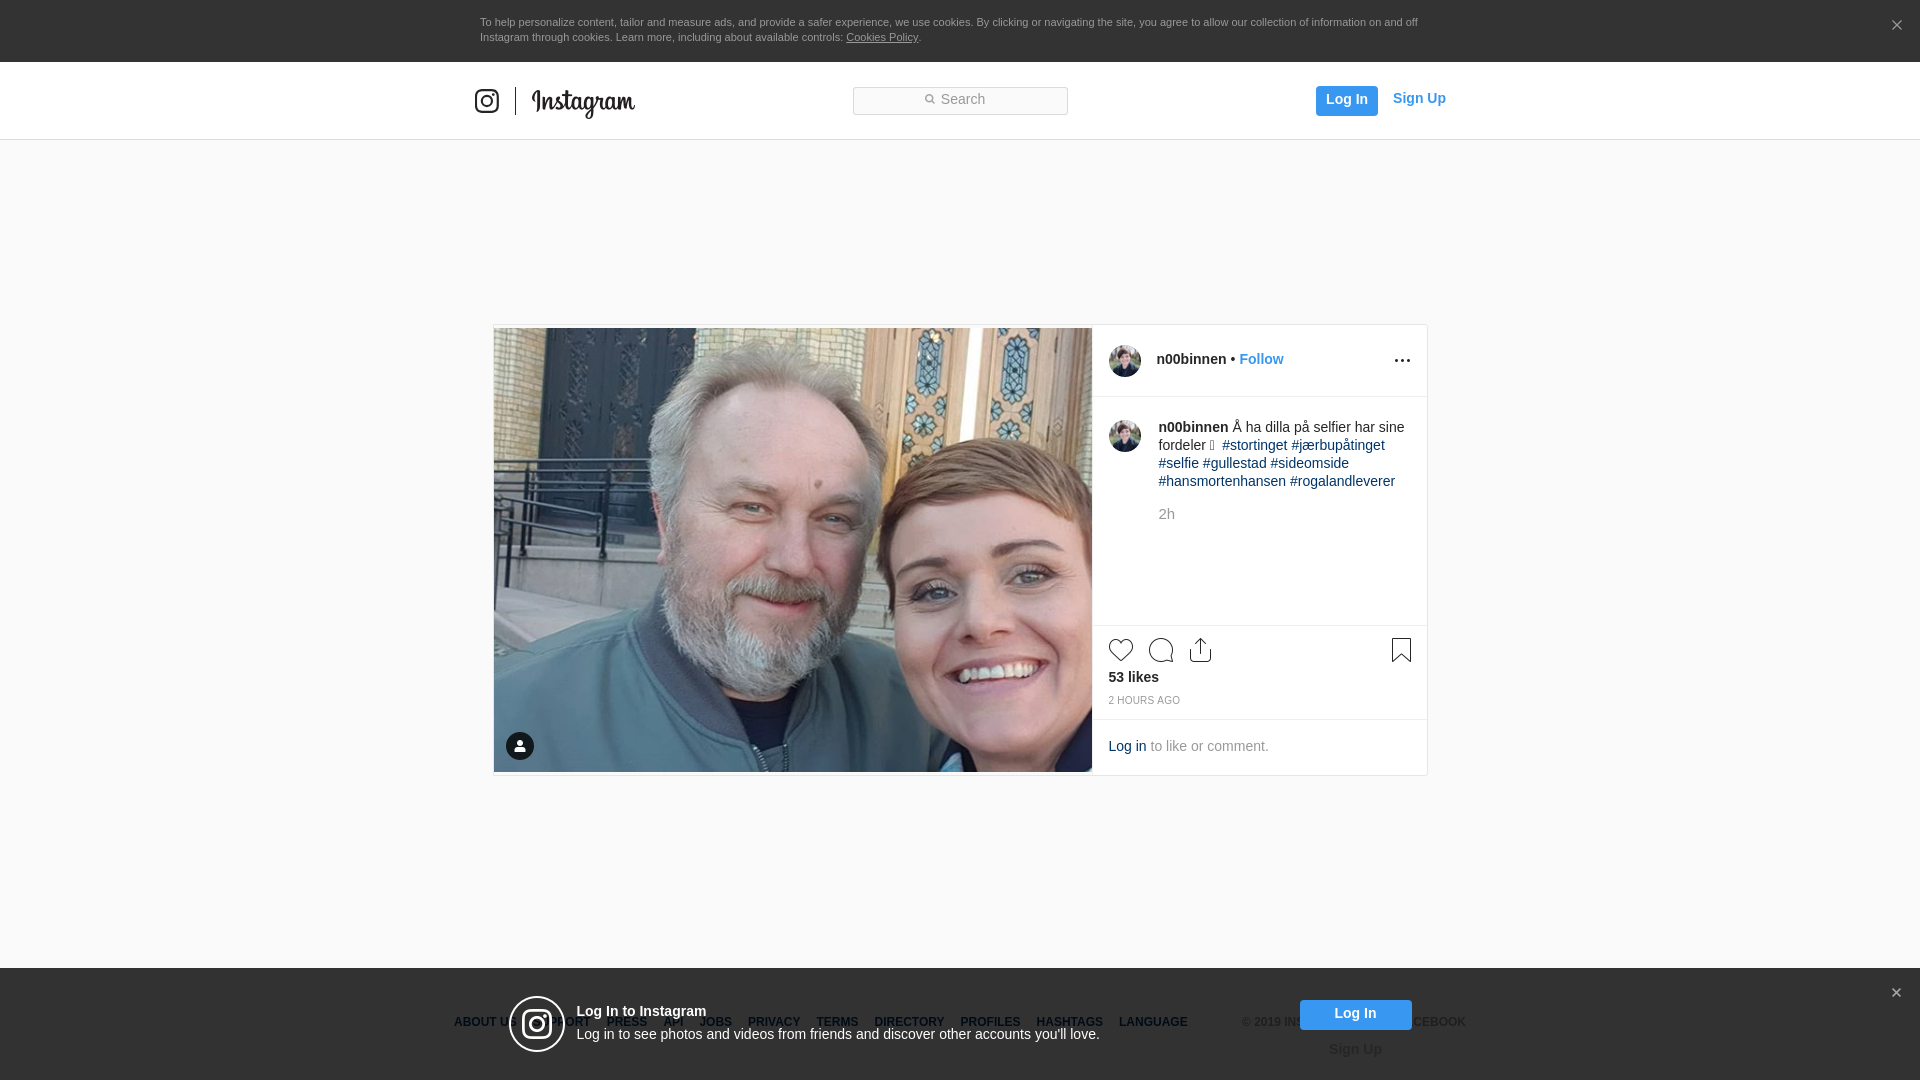Open the #sideomside hashtag
The width and height of the screenshot is (1920, 1080).
[1310, 463]
